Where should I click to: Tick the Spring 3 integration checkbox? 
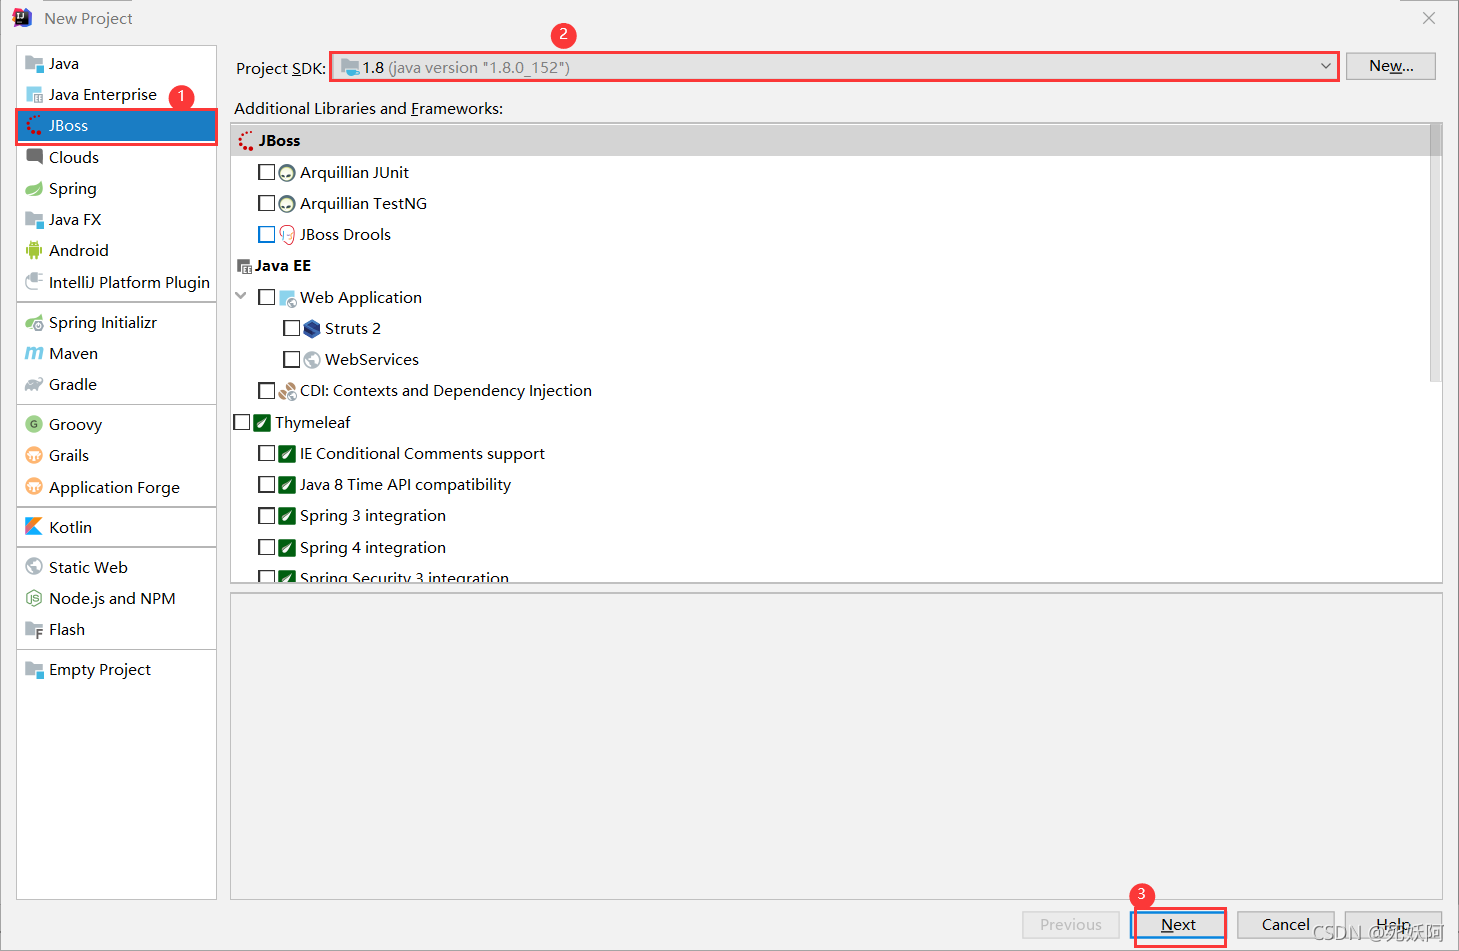(266, 515)
